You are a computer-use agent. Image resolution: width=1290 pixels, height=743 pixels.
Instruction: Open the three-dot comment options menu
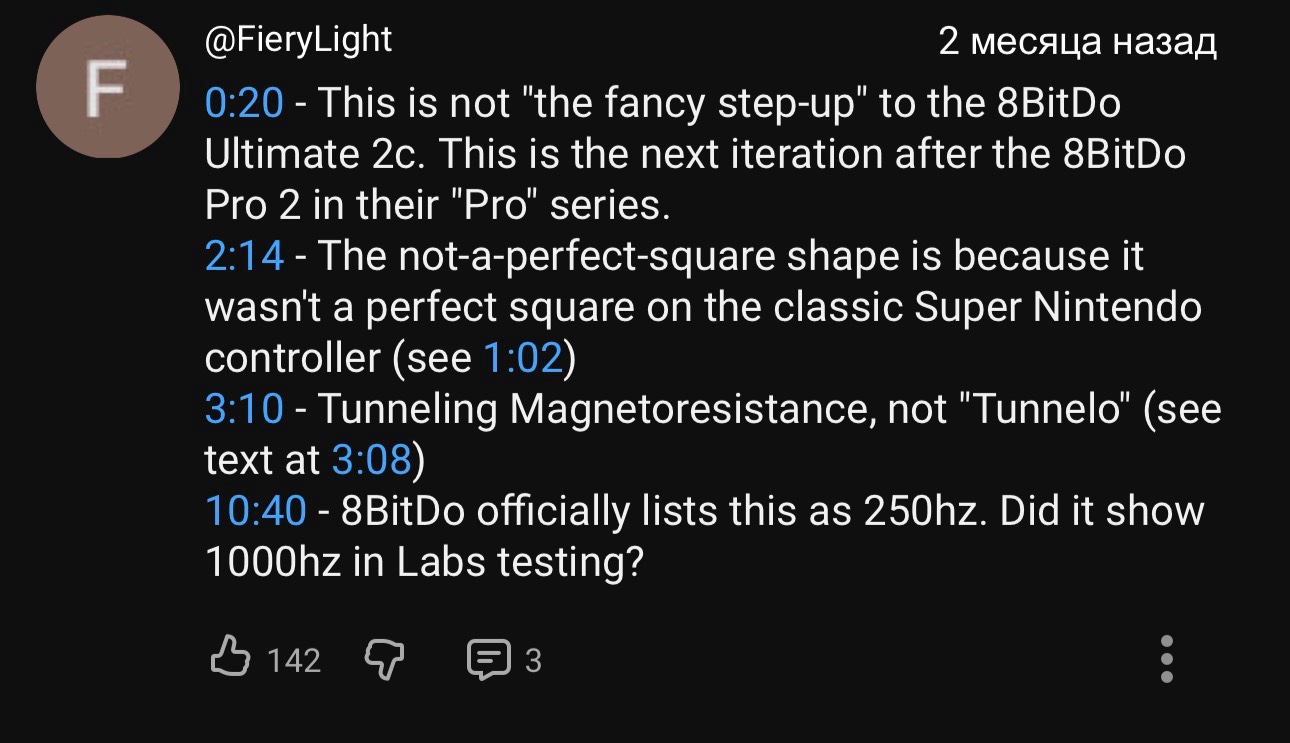1166,659
